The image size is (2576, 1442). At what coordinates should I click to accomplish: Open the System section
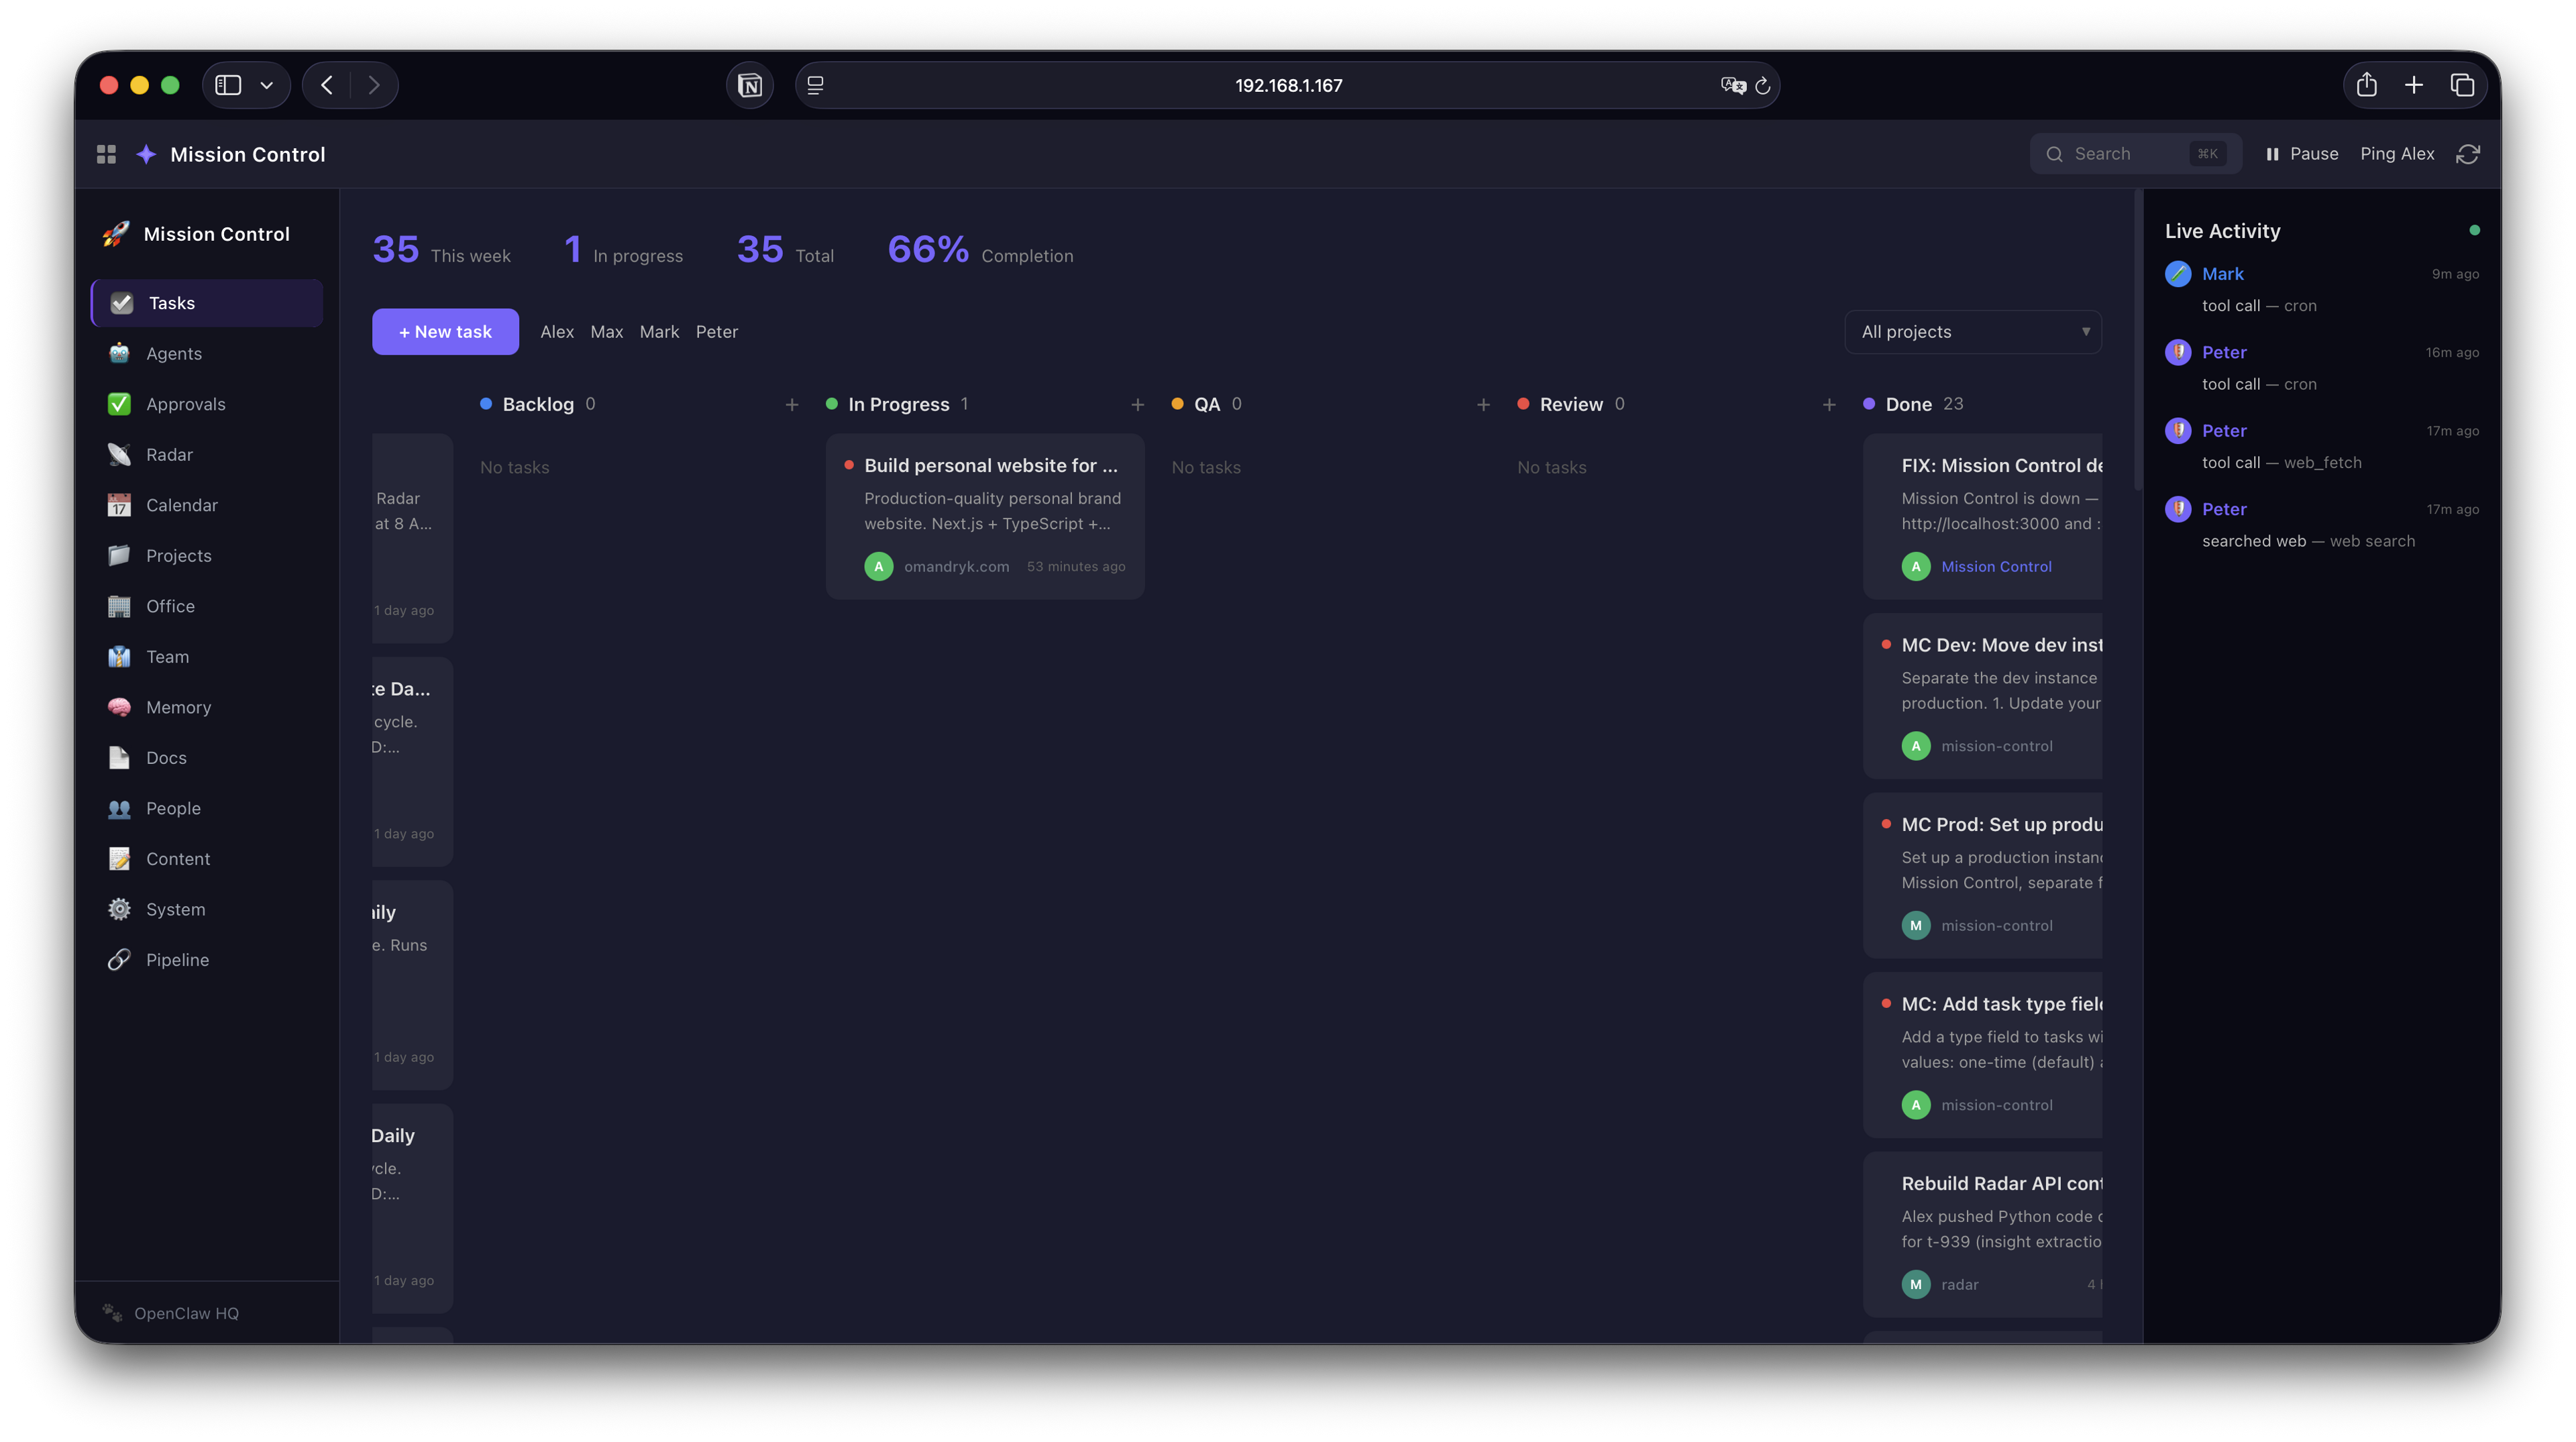(x=175, y=908)
